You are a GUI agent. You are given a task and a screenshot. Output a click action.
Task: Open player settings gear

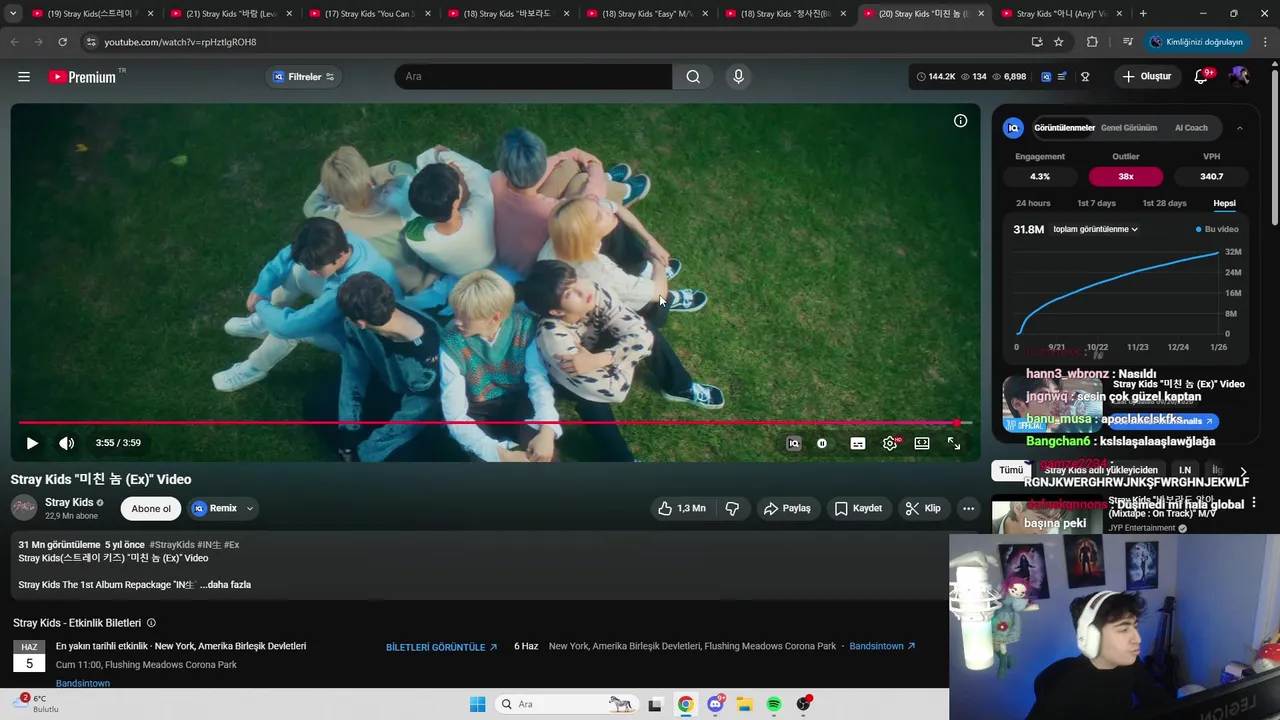coord(890,443)
